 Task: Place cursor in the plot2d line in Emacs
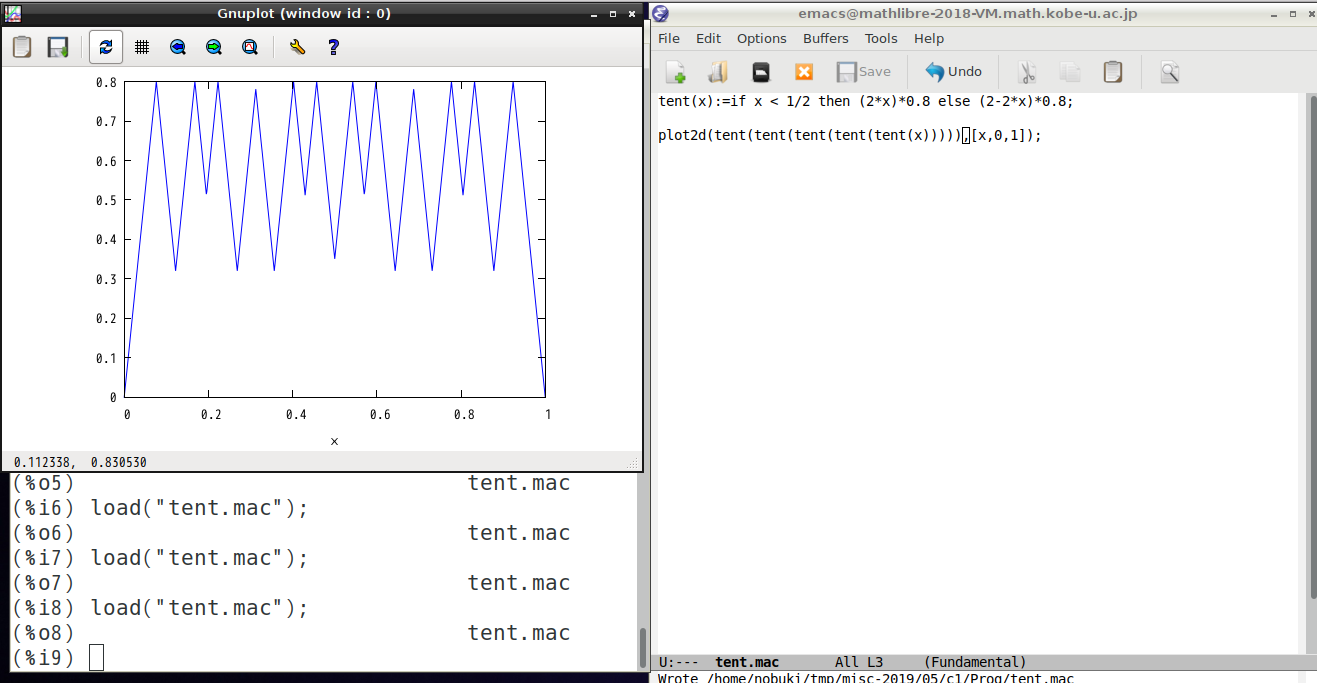click(x=850, y=135)
